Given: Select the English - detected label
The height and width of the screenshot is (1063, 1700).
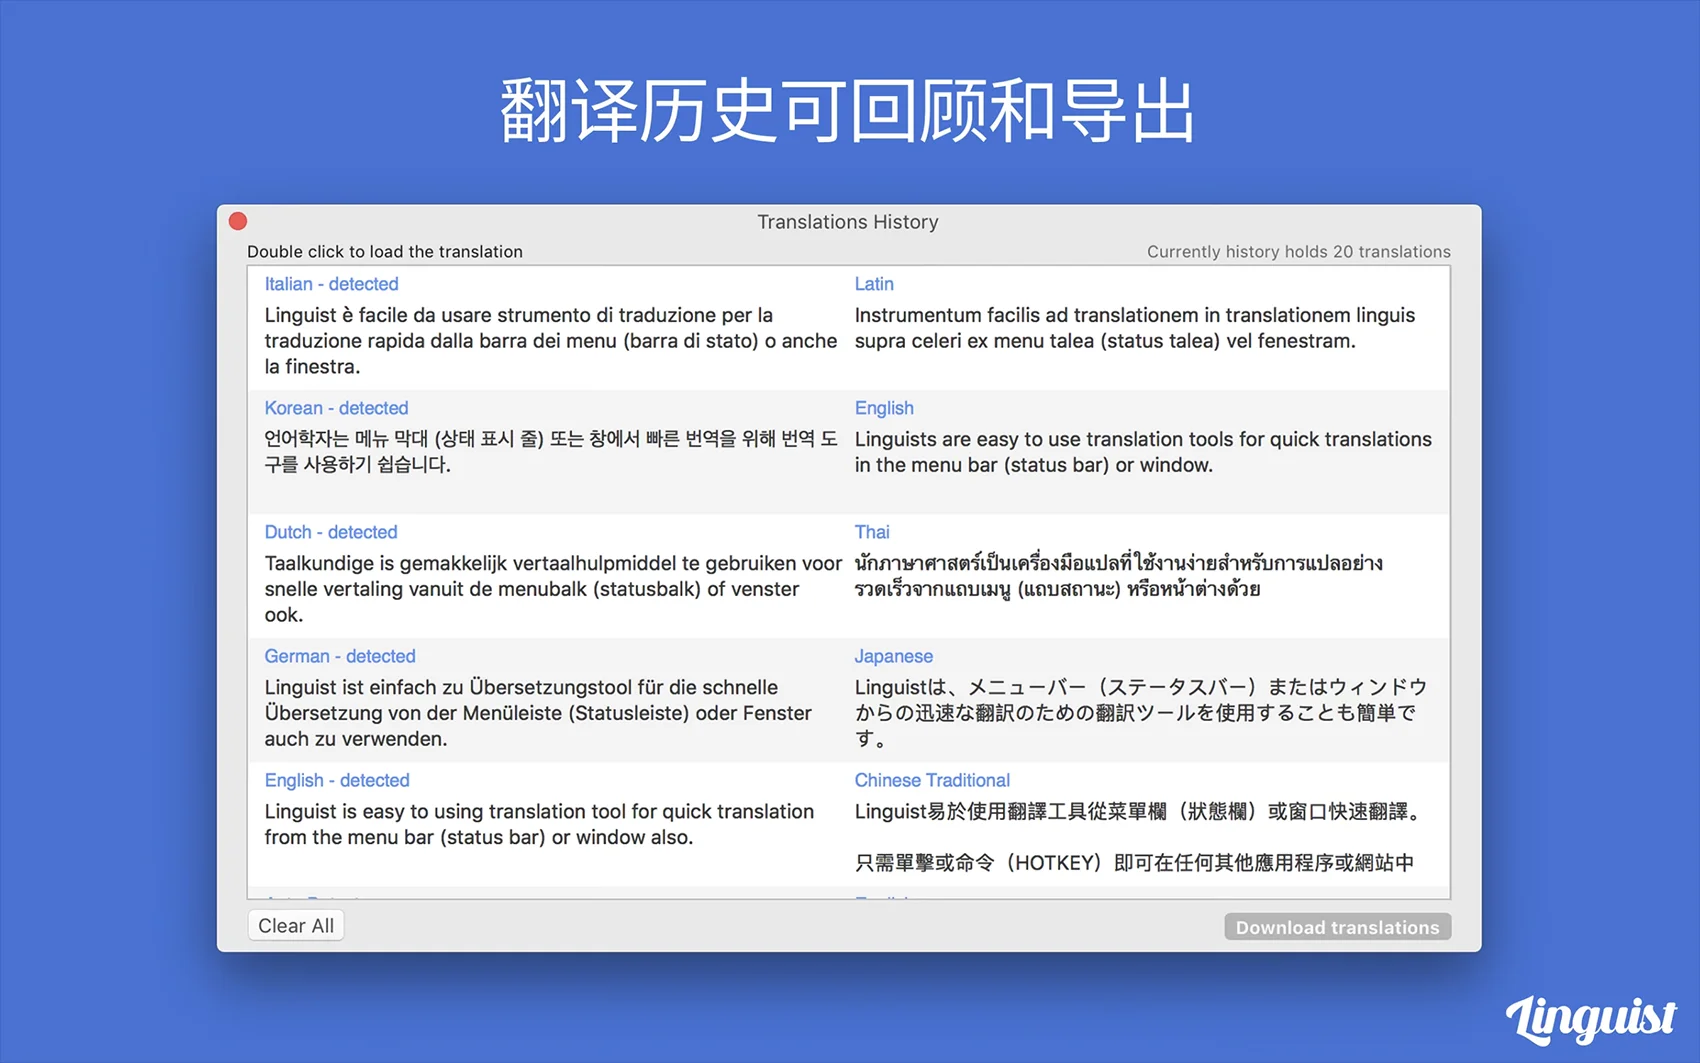Looking at the screenshot, I should (337, 780).
